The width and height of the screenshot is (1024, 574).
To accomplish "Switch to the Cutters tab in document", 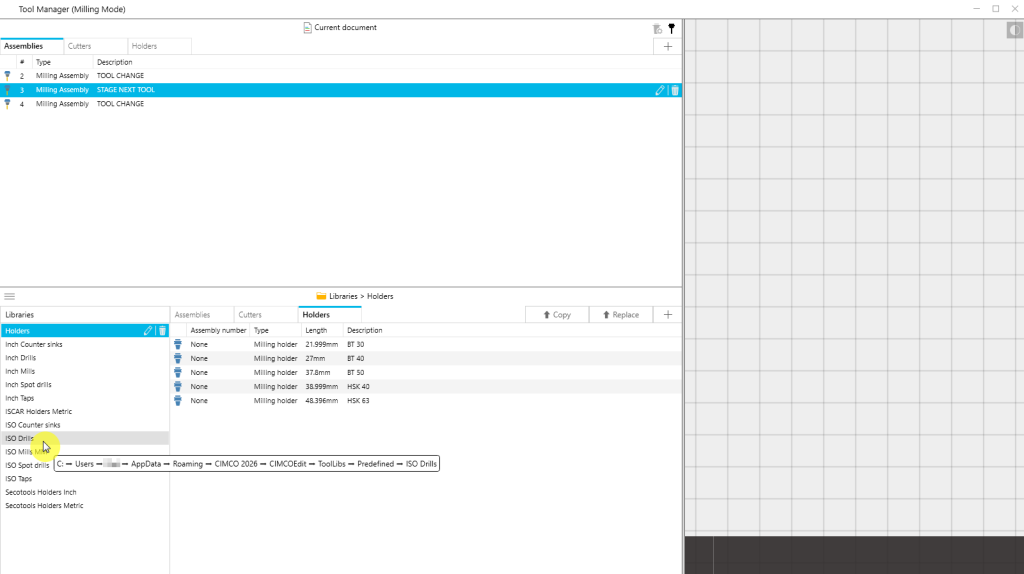I will [x=80, y=46].
